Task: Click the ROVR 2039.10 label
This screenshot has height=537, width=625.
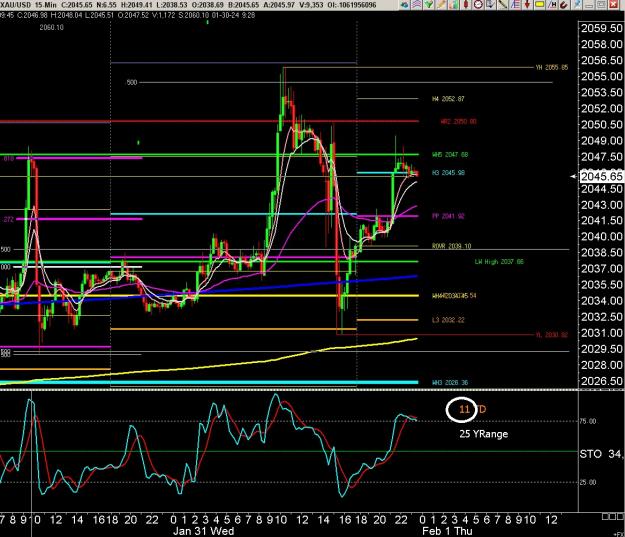Action: 451,246
